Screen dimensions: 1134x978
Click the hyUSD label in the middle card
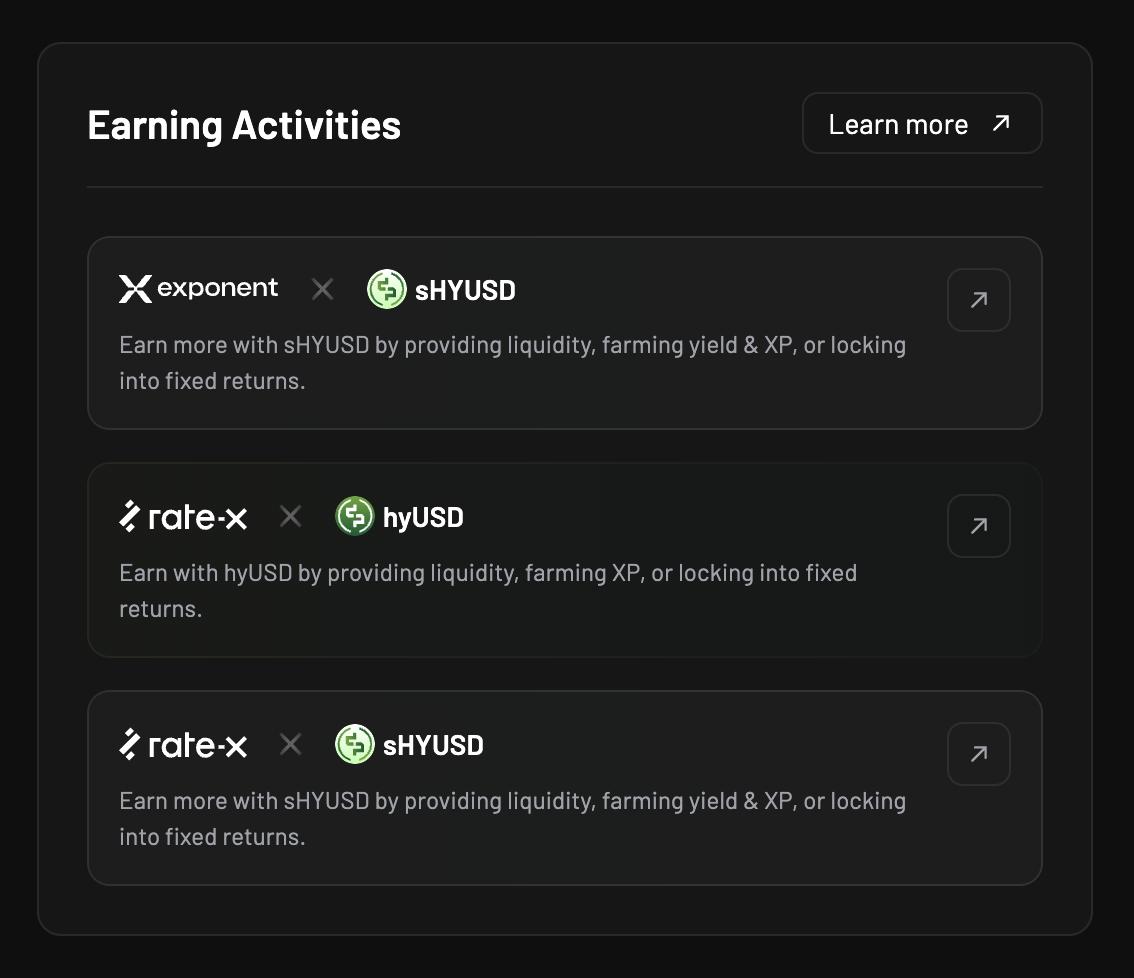(x=423, y=518)
